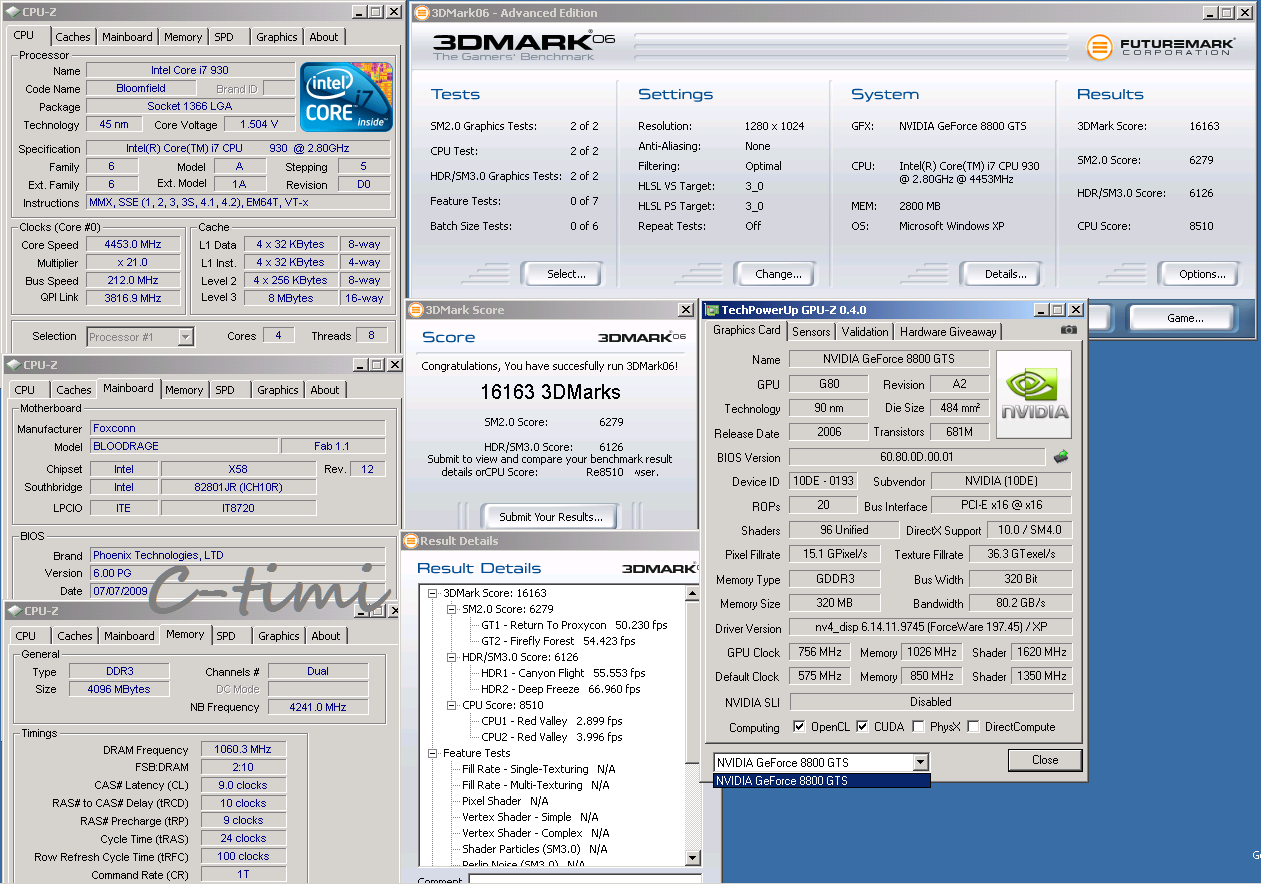This screenshot has height=885, width=1261.
Task: Click the 3DMark06 banner logo in main window
Action: [x=523, y=47]
